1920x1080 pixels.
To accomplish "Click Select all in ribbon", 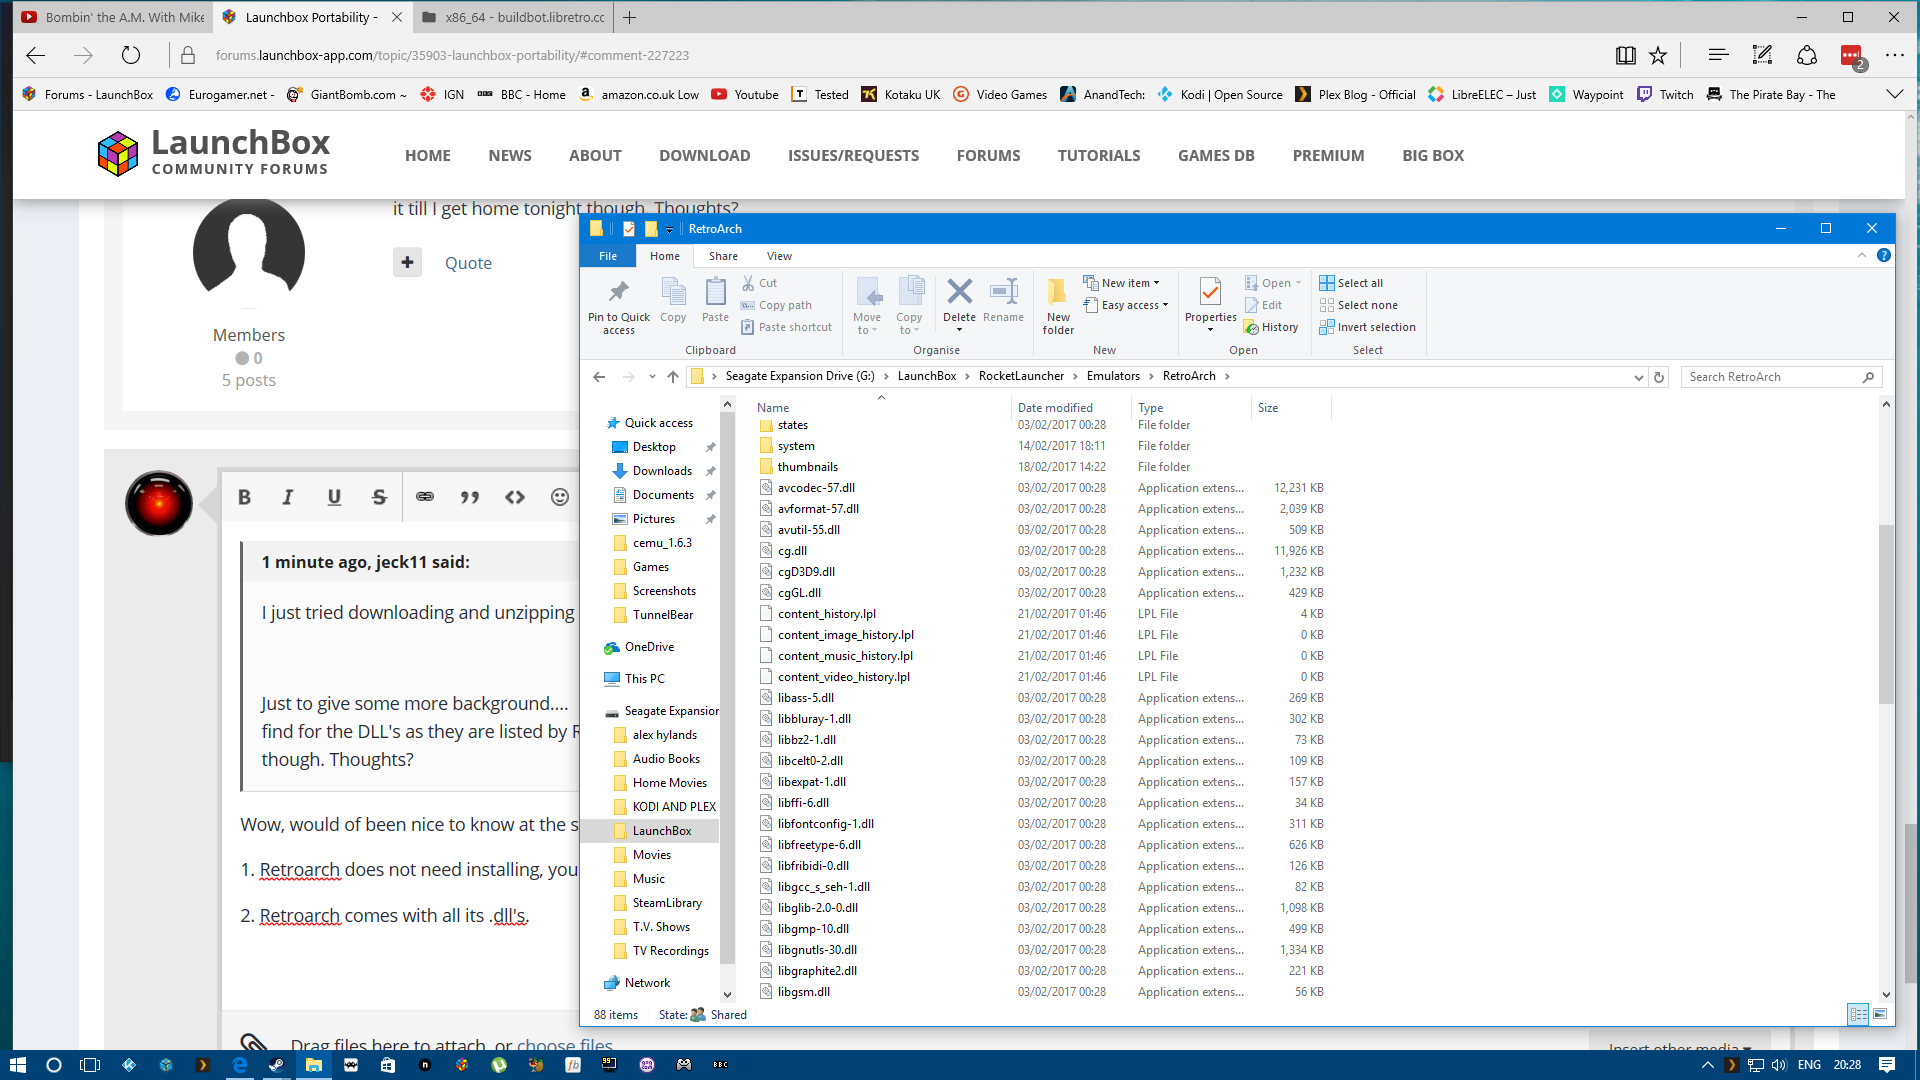I will [1351, 283].
